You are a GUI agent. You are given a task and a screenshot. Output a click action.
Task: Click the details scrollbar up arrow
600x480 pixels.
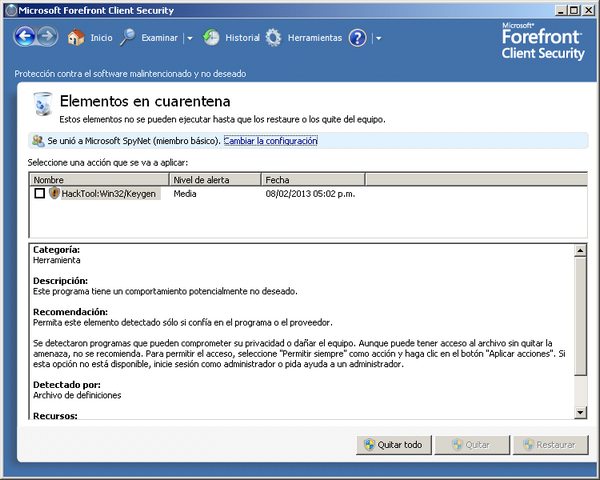point(580,251)
